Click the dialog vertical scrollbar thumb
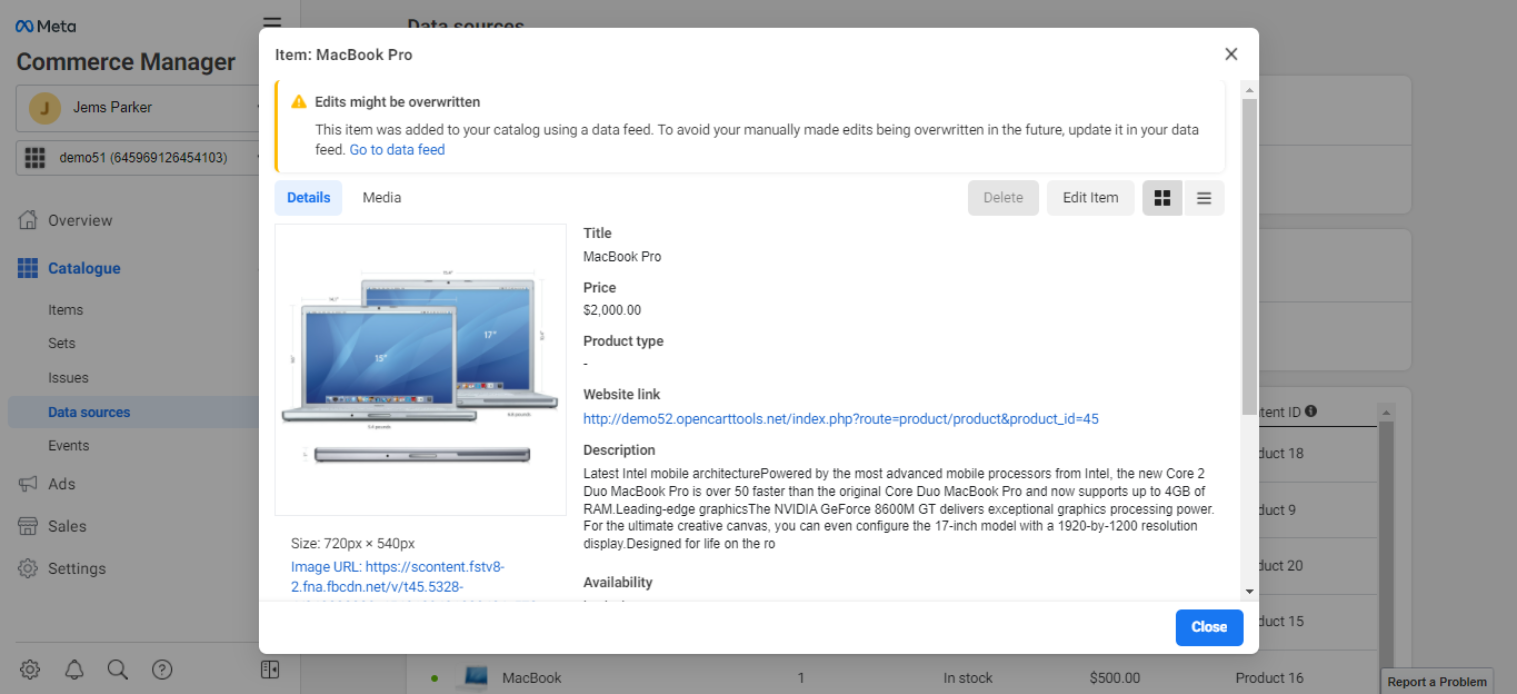 (1249, 256)
